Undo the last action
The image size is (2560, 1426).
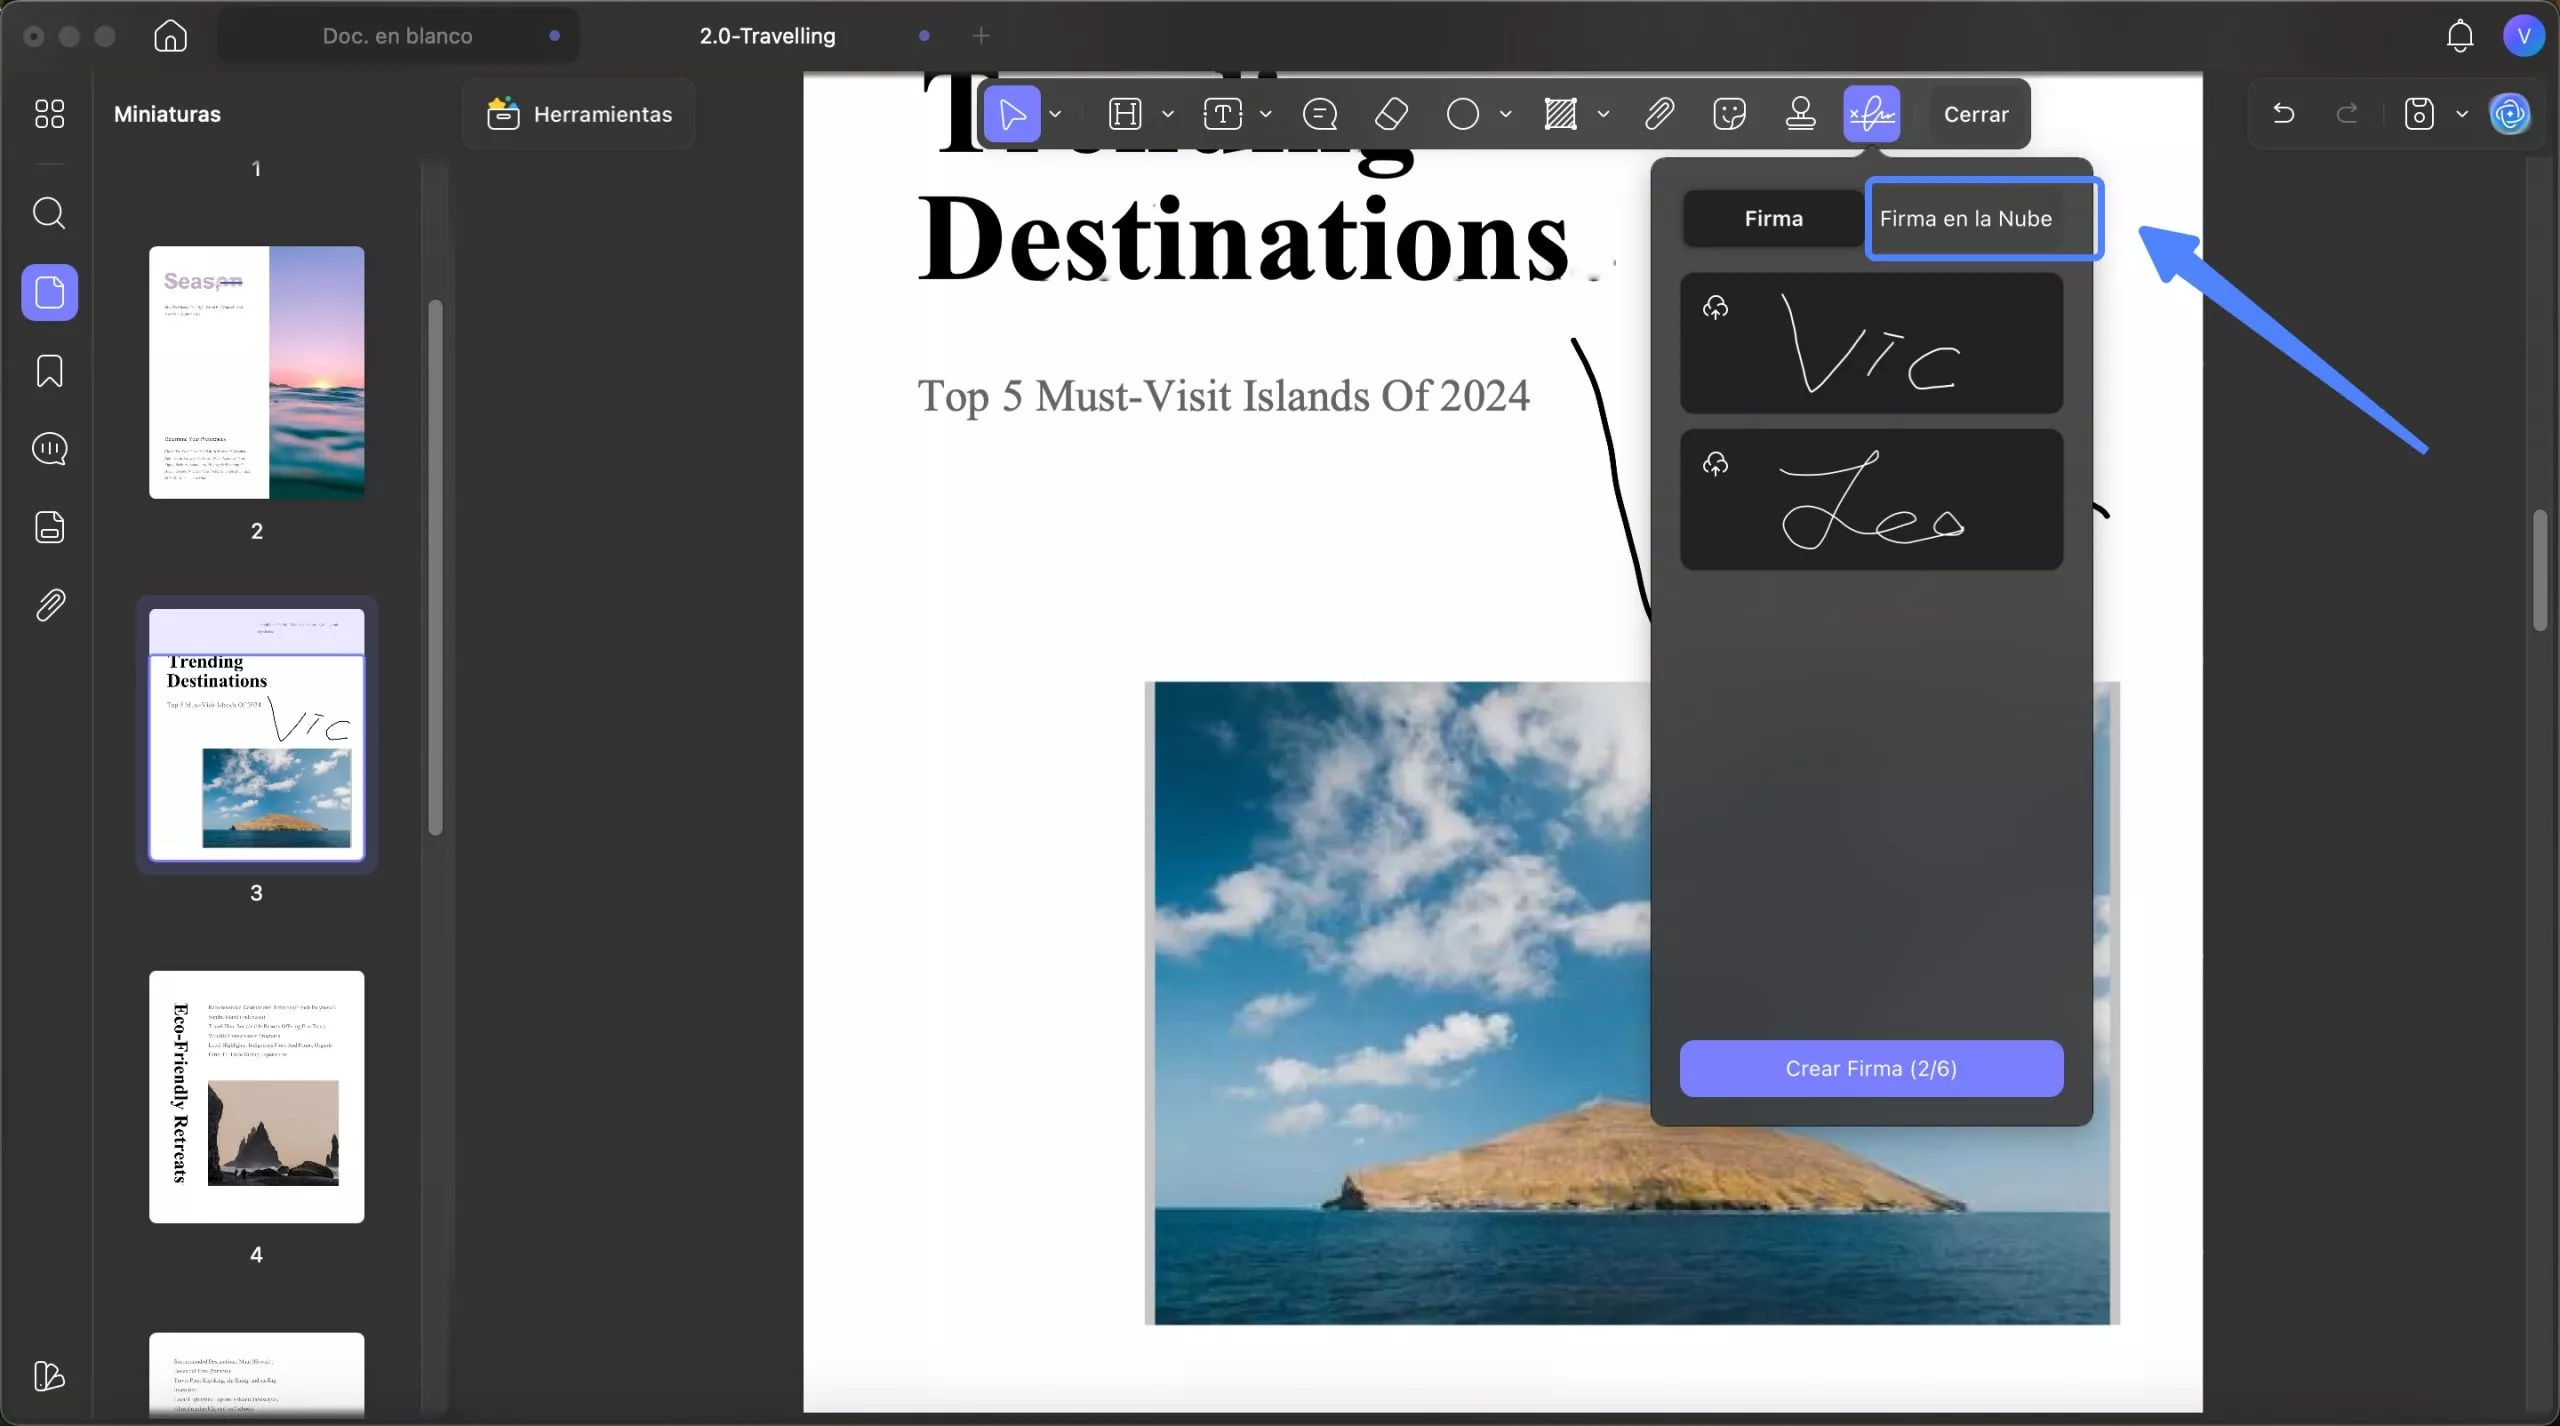(x=2283, y=114)
